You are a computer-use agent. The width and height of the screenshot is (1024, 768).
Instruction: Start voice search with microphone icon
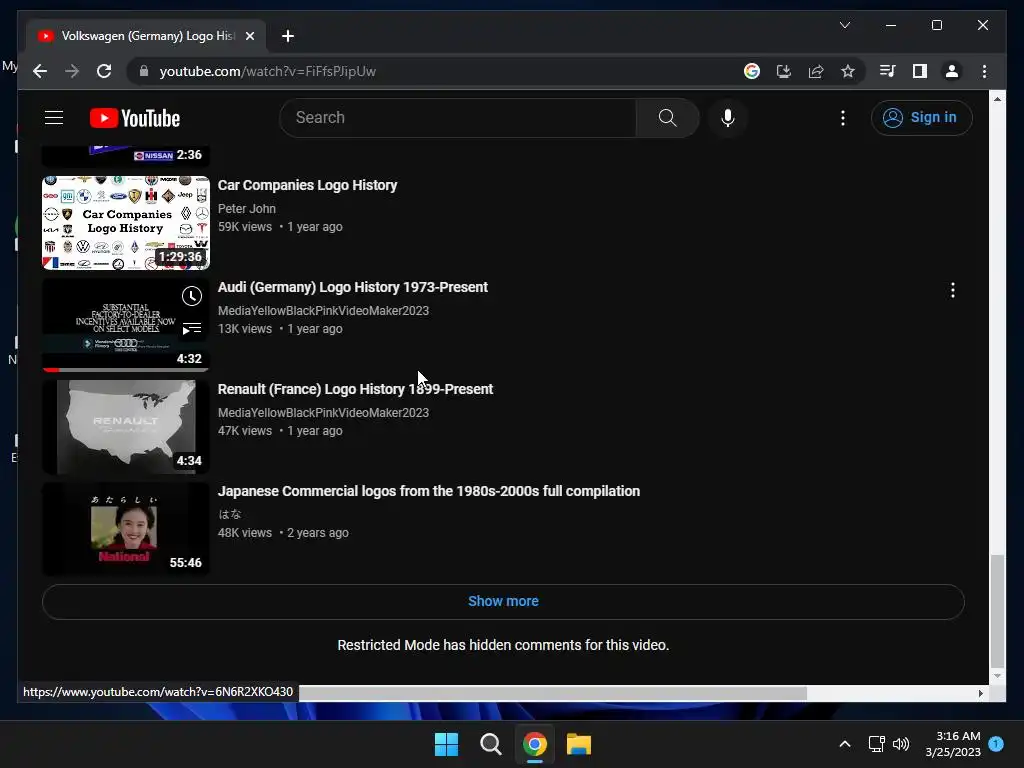pos(728,118)
